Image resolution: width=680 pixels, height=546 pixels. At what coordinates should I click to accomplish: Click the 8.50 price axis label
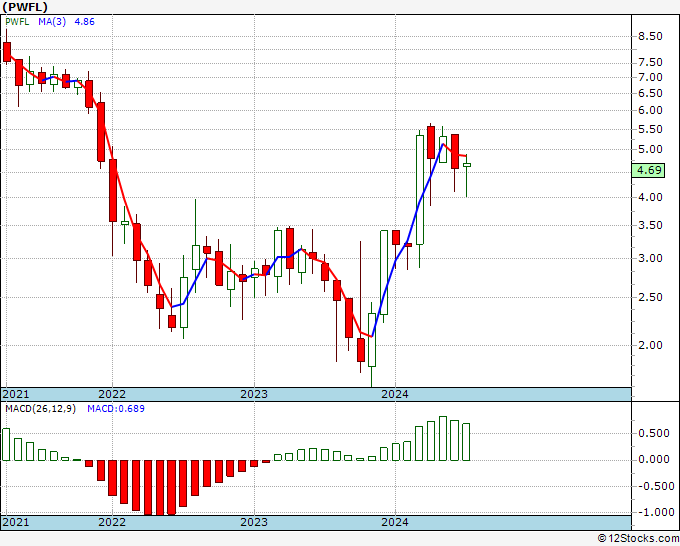click(x=650, y=36)
